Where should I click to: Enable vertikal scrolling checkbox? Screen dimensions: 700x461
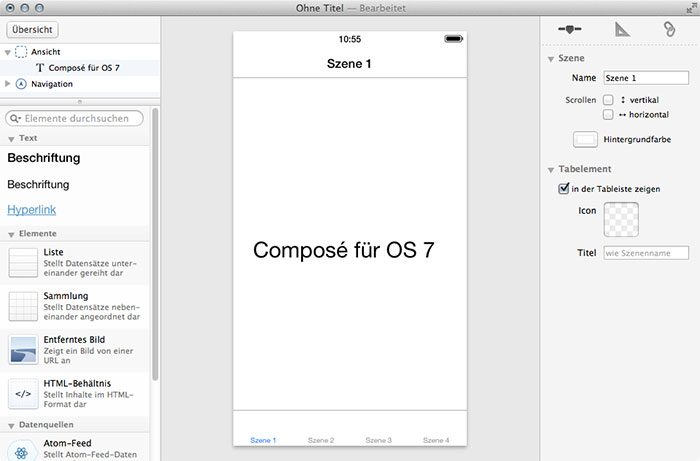pyautogui.click(x=608, y=100)
